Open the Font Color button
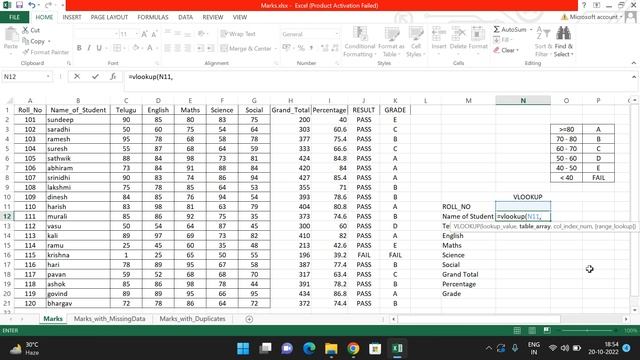Viewport: 640px width, 360px height. (150, 48)
